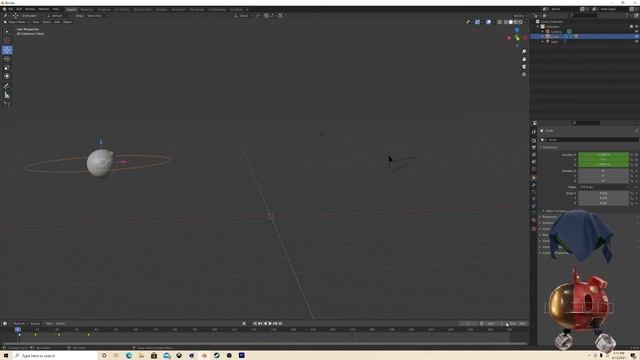Select the Select Box tool
Image resolution: width=640 pixels, height=360 pixels.
pos(7,31)
